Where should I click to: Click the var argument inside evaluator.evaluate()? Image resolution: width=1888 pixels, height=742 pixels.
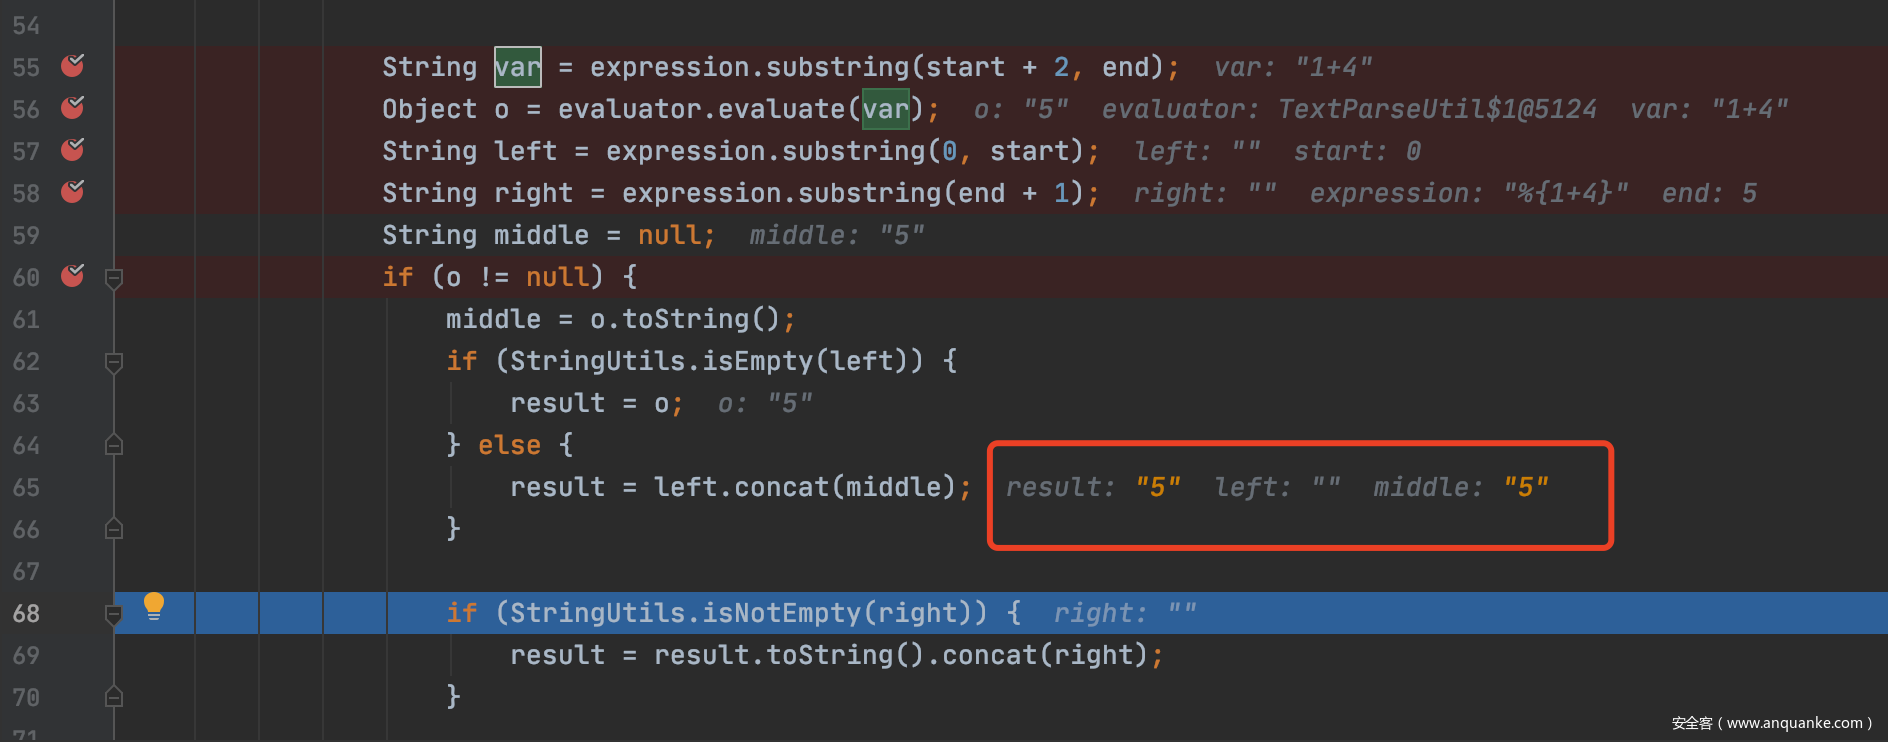(885, 109)
